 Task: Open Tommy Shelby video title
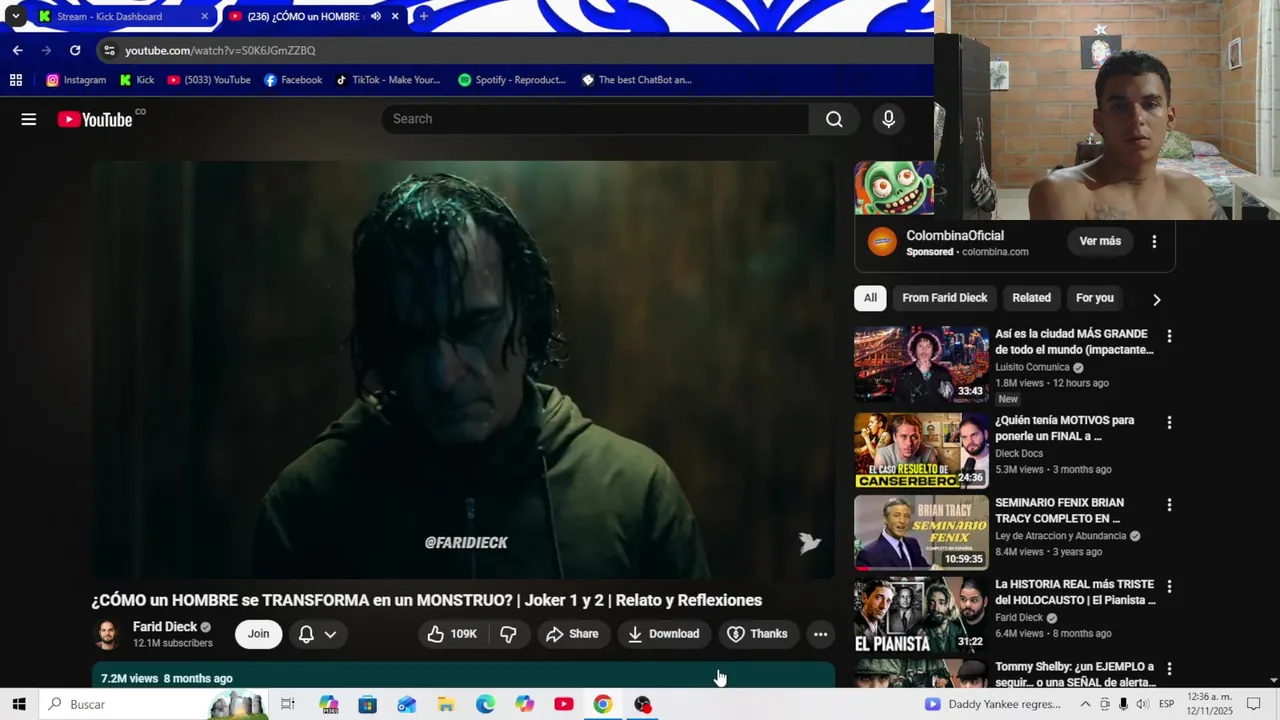pyautogui.click(x=1075, y=674)
